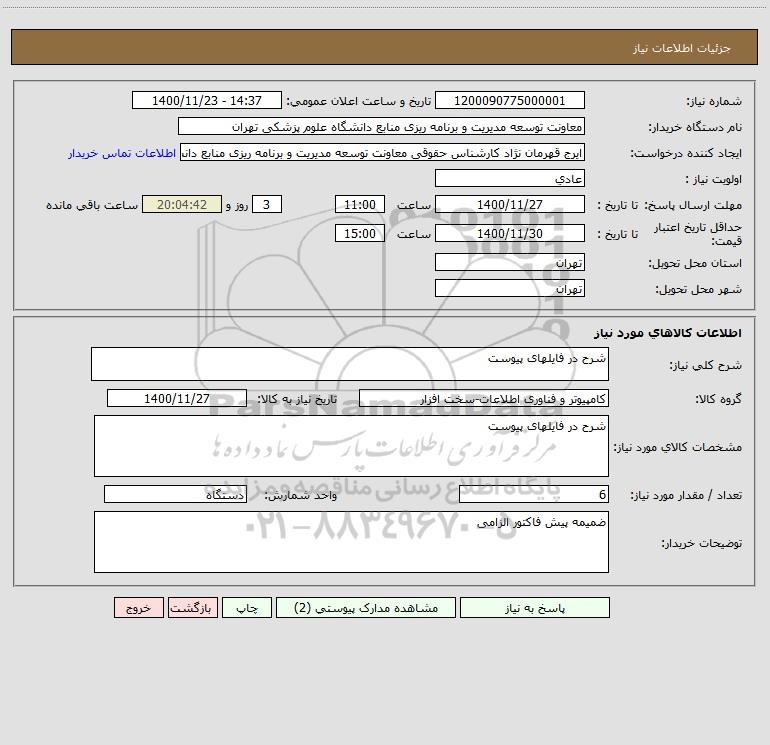Viewport: 770px width, 745px height.
Task: Click the quantity field showing 6
Action: click(534, 494)
